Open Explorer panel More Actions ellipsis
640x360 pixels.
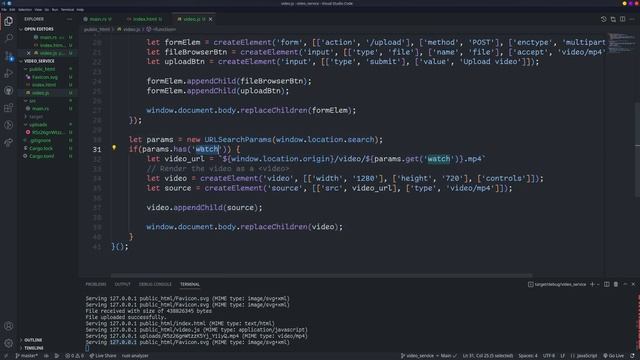coord(69,19)
